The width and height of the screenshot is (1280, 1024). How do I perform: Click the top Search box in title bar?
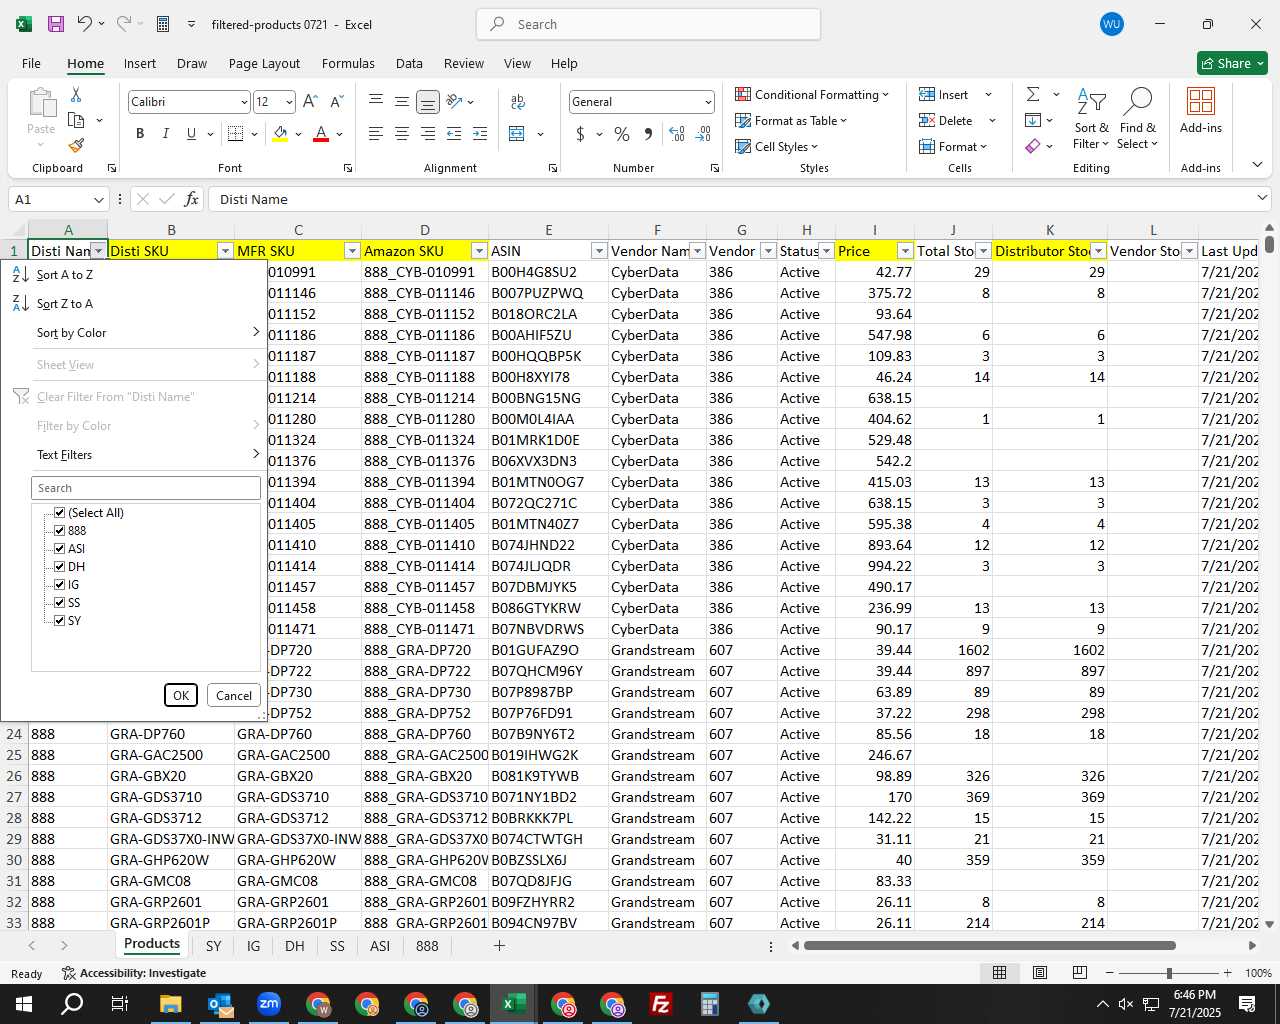(x=648, y=24)
